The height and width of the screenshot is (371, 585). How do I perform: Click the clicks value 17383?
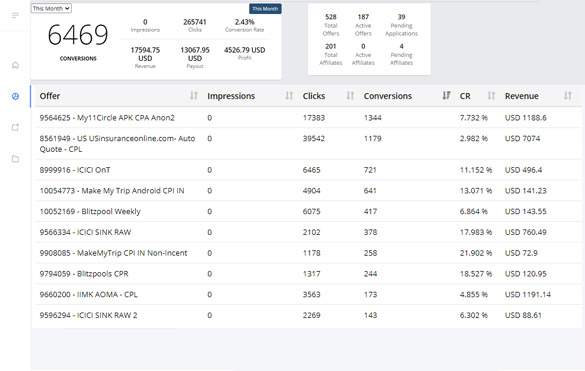[x=314, y=118]
